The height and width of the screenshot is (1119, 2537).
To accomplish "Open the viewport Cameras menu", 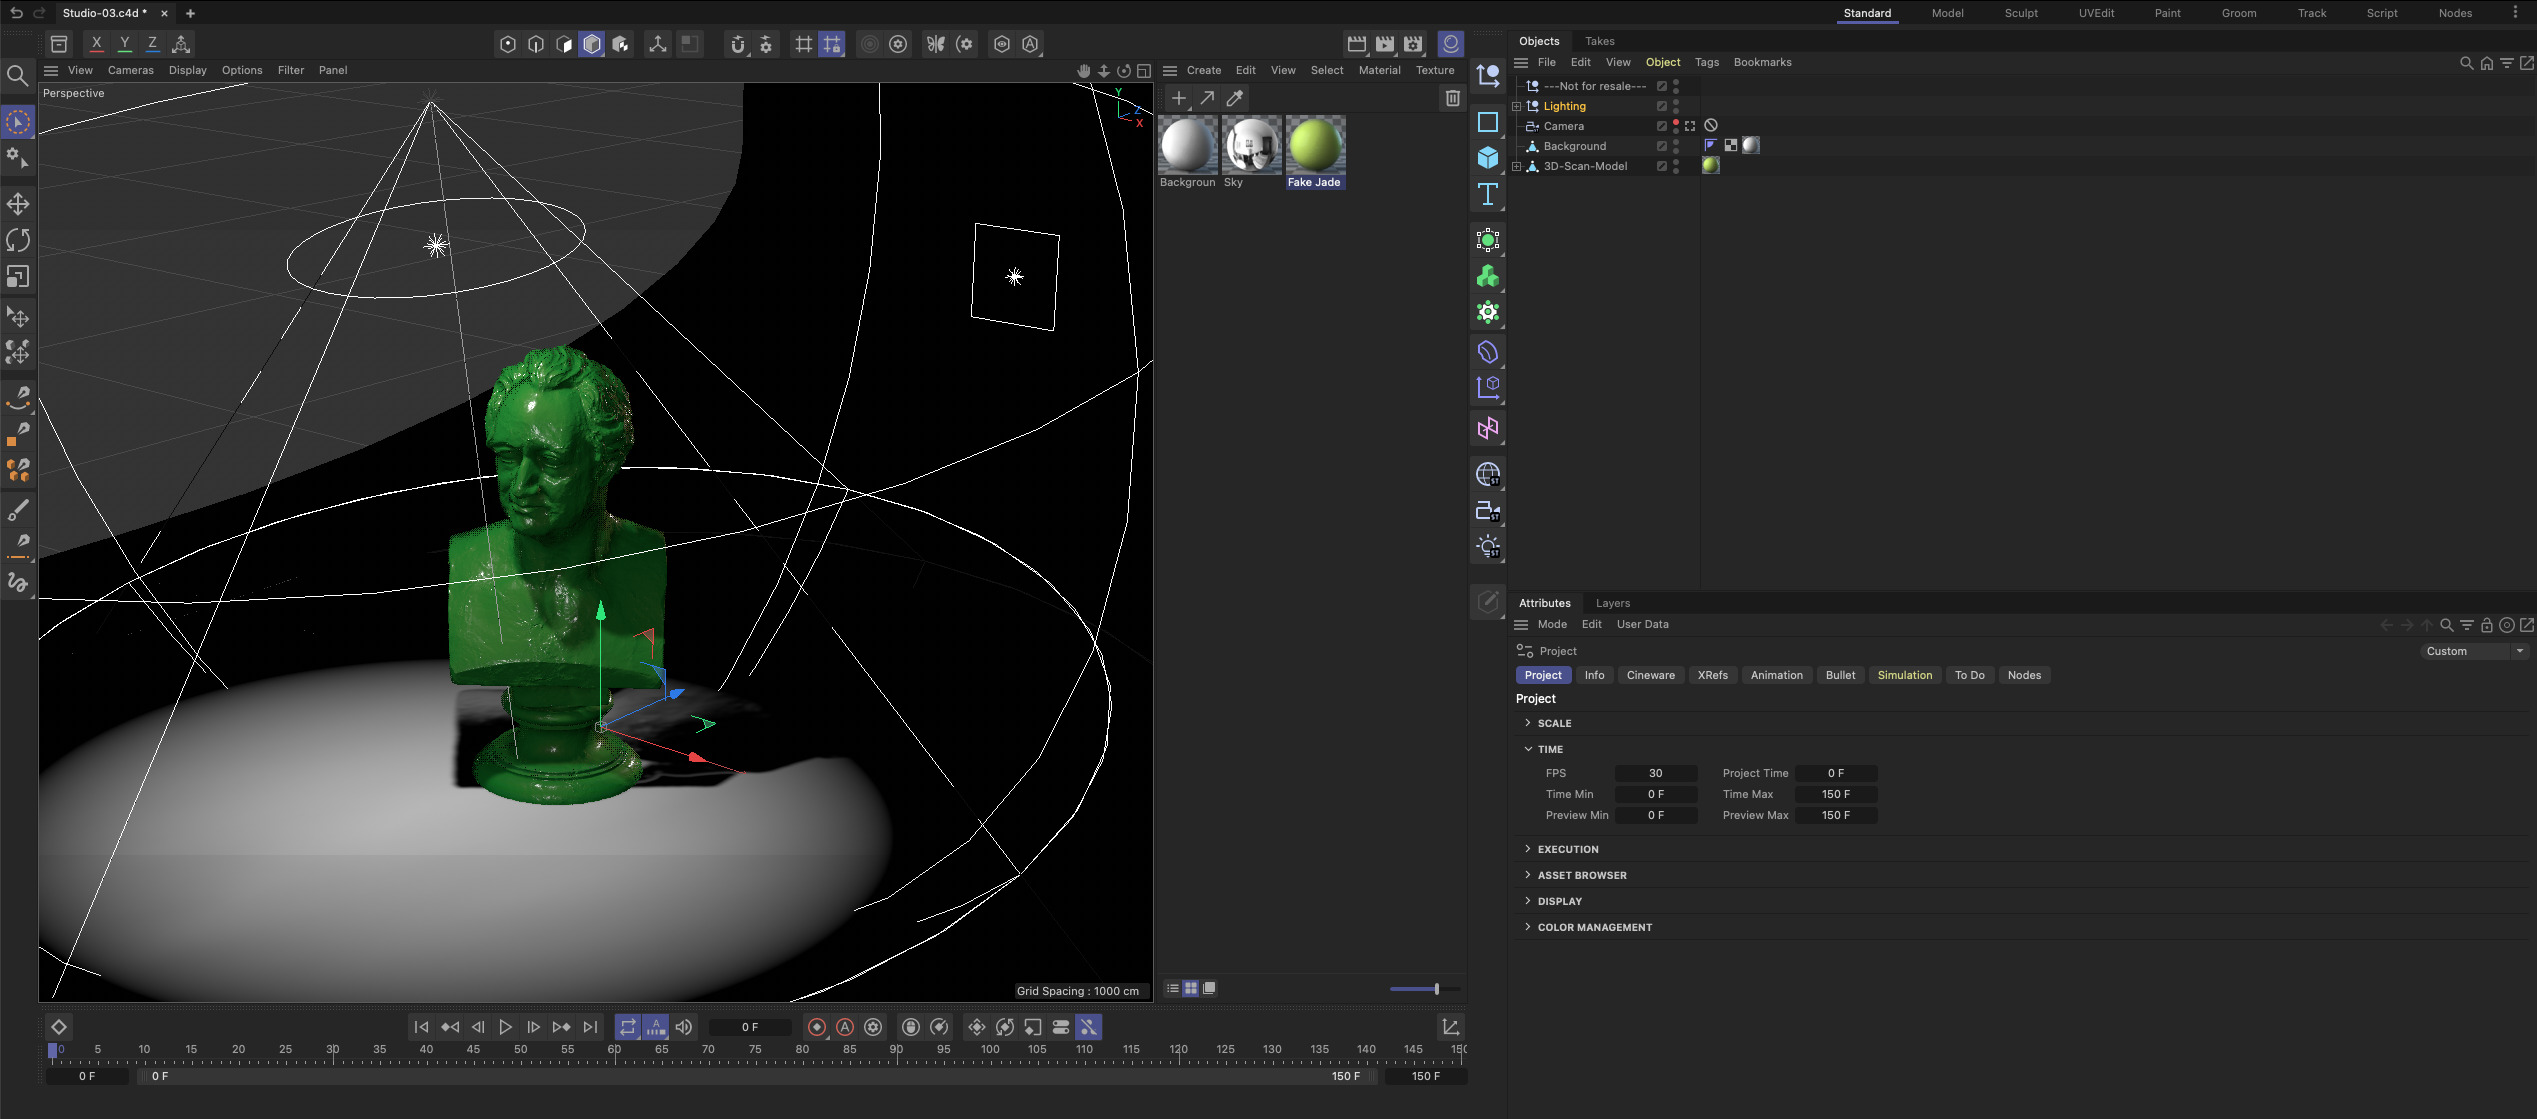I will coord(130,70).
